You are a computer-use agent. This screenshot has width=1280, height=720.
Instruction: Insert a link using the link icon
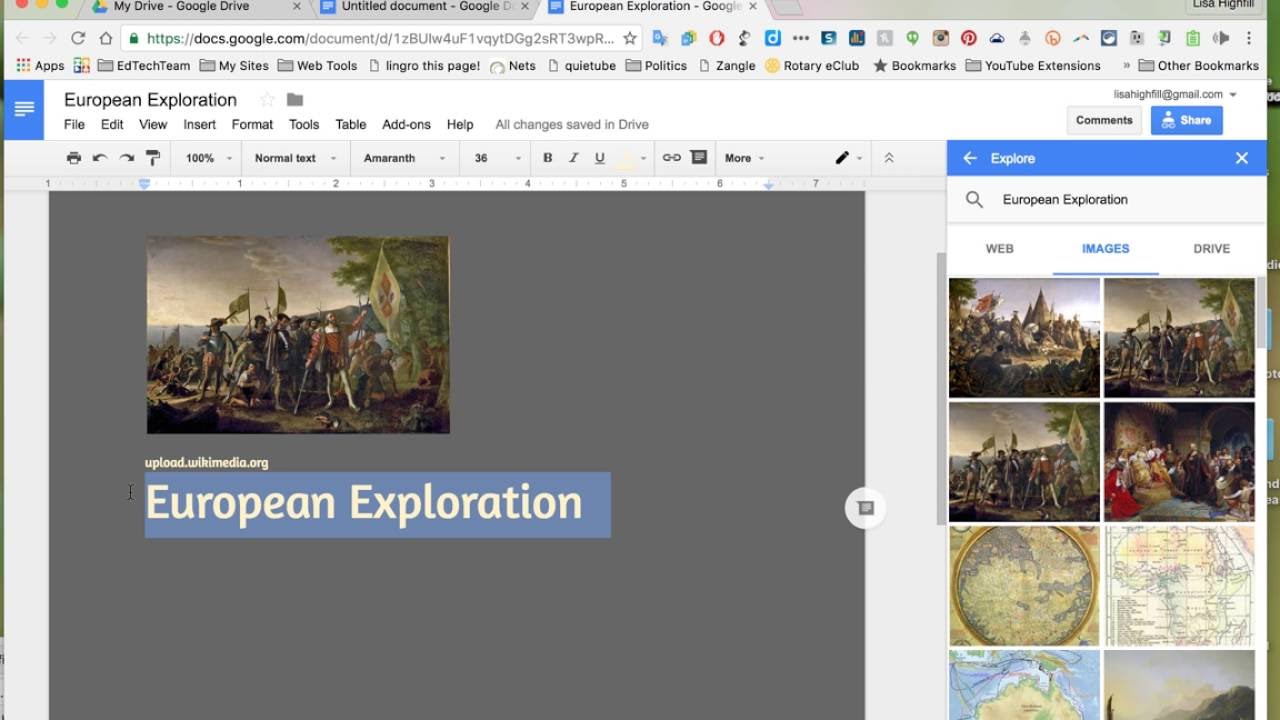point(672,158)
